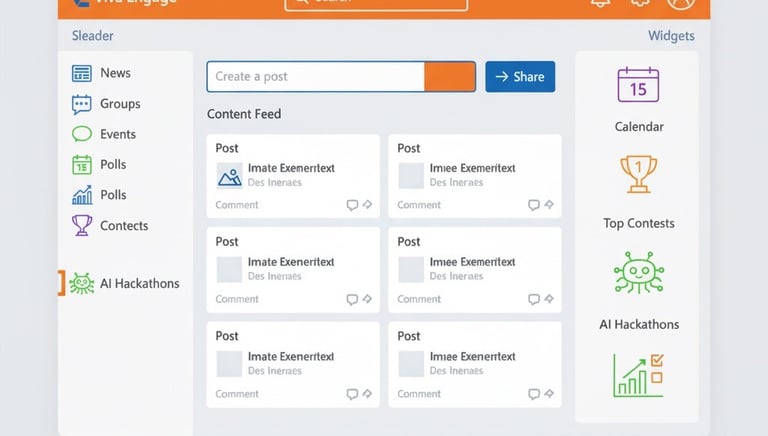Open the image thumbnail on the top-left post
768x436 pixels.
[230, 176]
